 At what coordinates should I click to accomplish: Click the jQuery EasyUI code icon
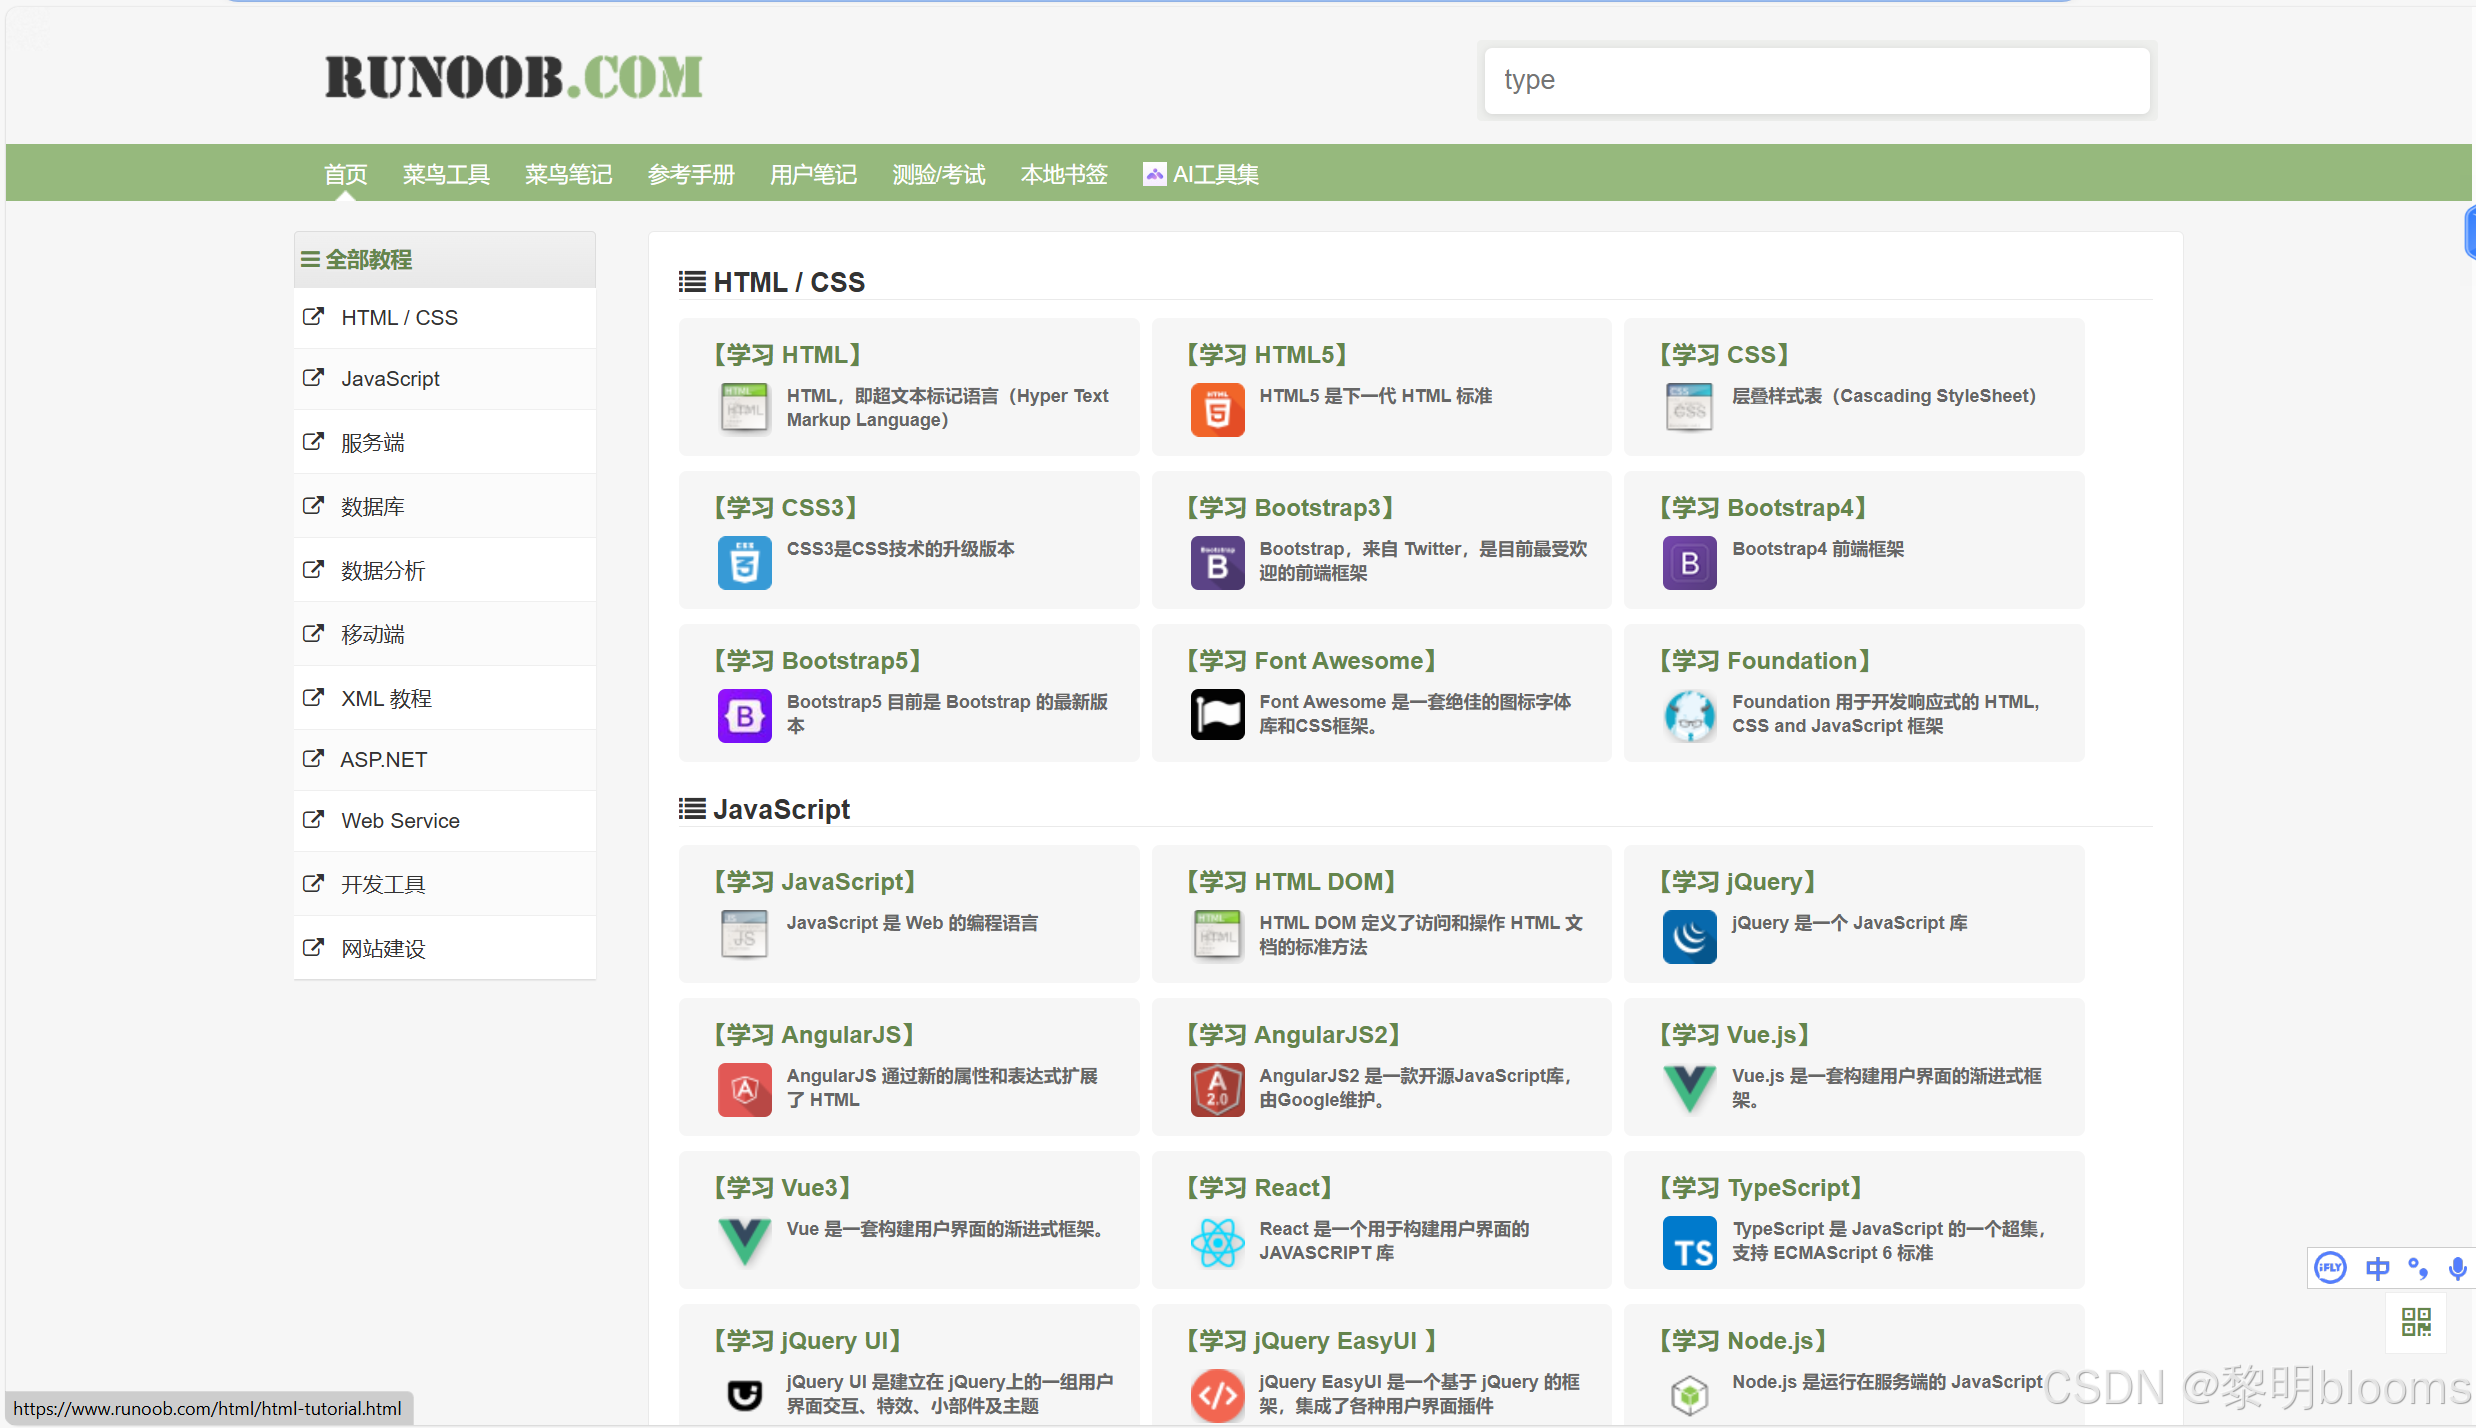pos(1217,1395)
